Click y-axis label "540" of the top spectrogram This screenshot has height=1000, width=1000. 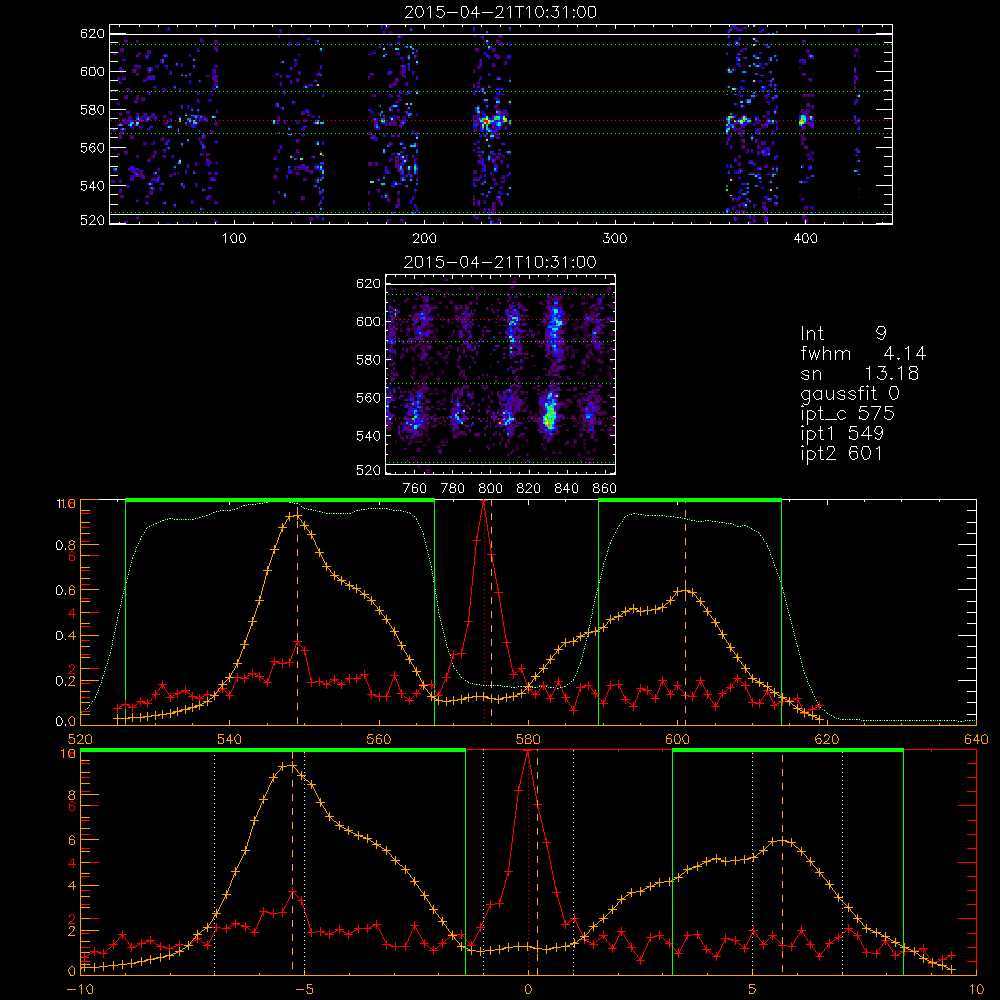pos(92,186)
